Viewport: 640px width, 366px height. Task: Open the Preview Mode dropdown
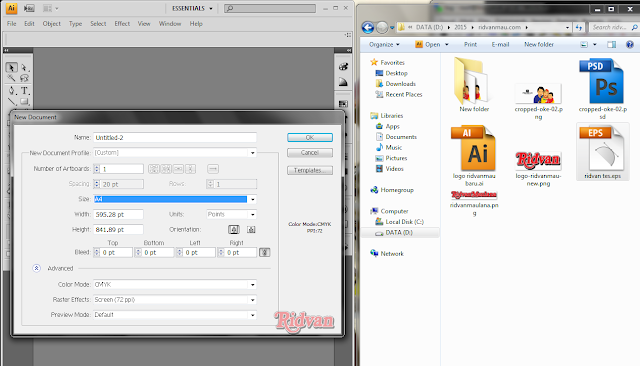[175, 315]
